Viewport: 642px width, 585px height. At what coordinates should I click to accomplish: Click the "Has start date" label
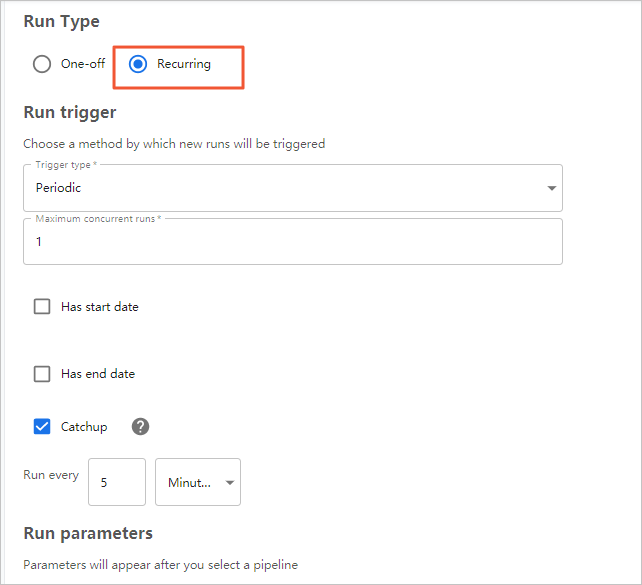pos(100,307)
